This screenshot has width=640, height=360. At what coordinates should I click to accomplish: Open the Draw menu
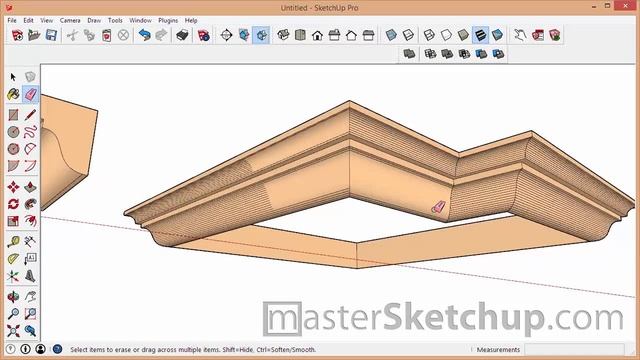point(94,20)
